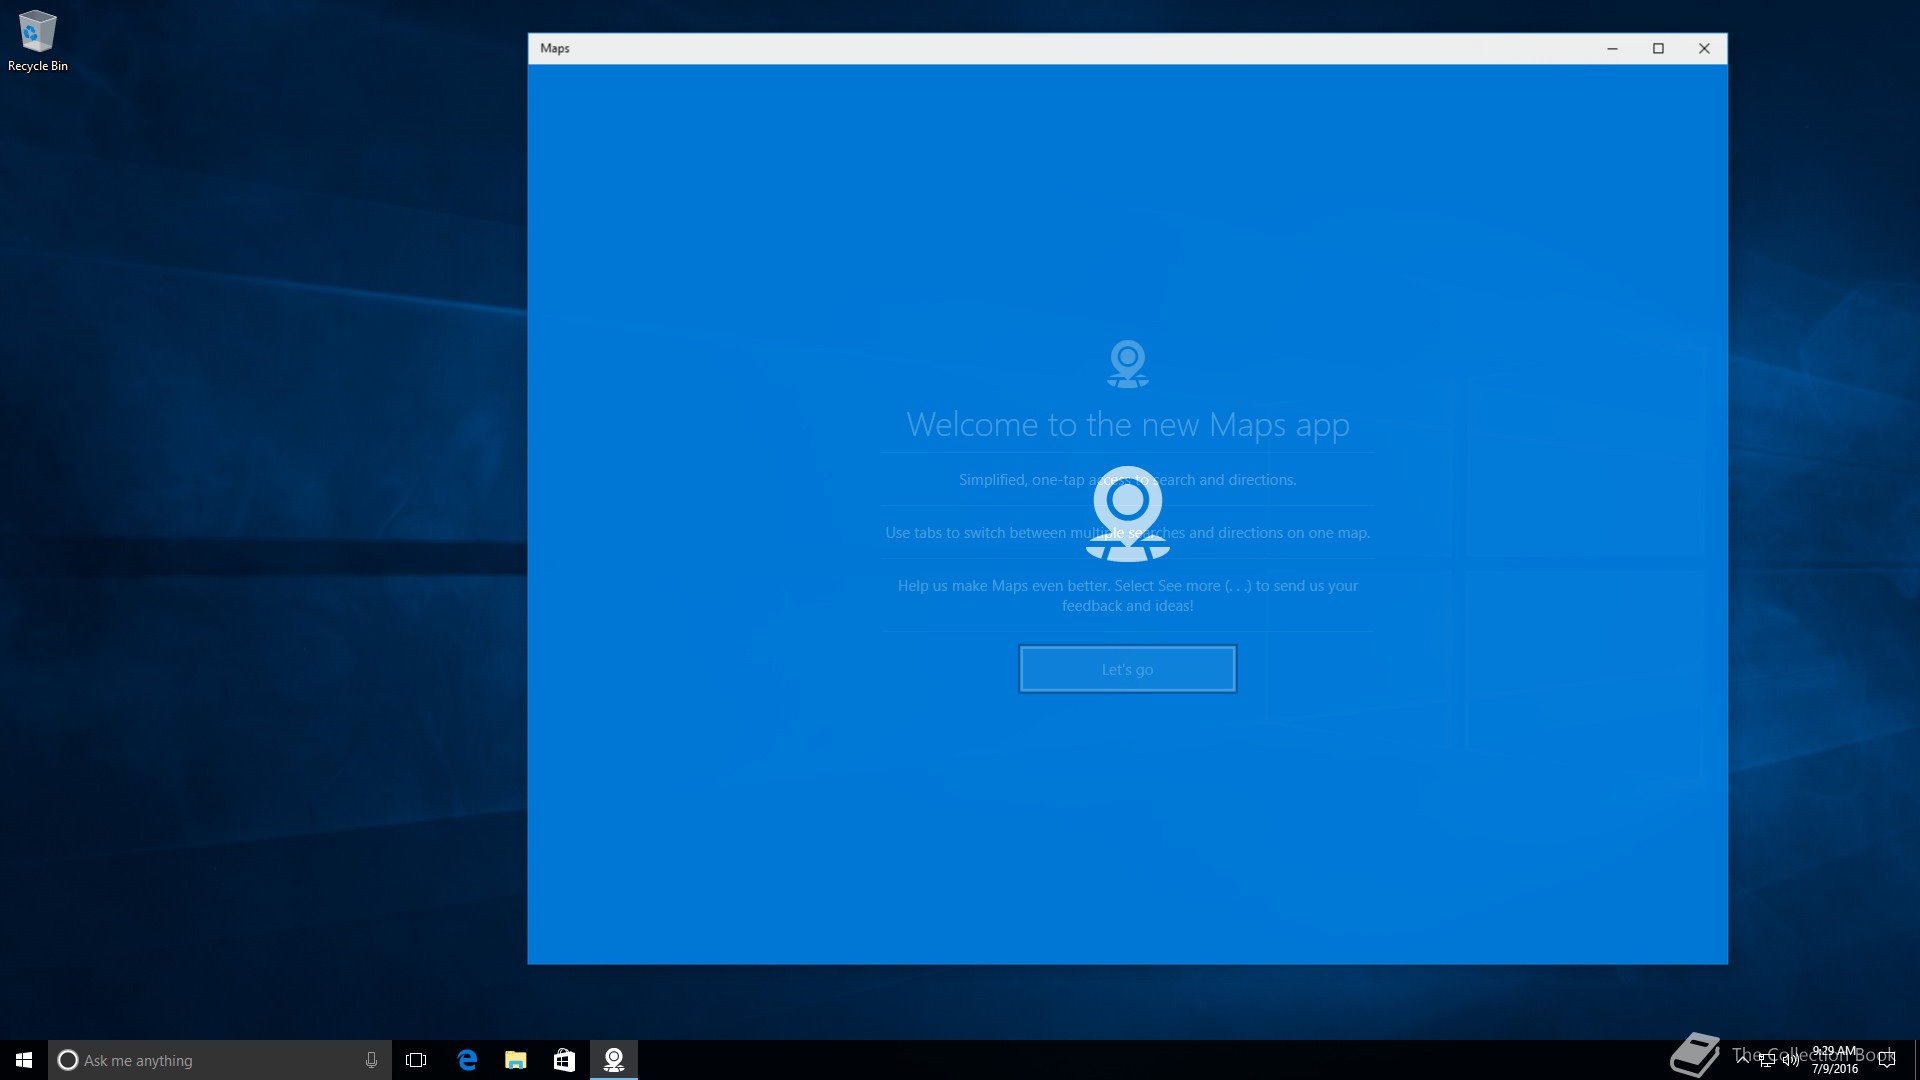Open File Explorer from taskbar
Screen dimensions: 1920x1080
(515, 1060)
